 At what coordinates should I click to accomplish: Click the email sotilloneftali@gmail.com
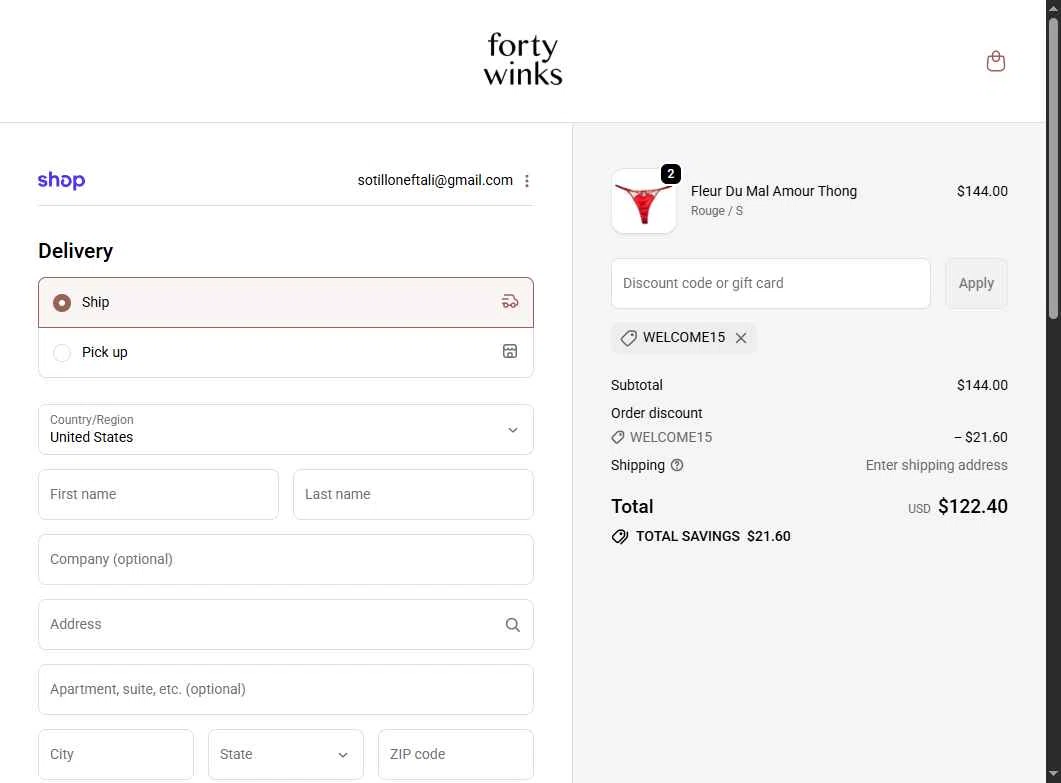(435, 181)
